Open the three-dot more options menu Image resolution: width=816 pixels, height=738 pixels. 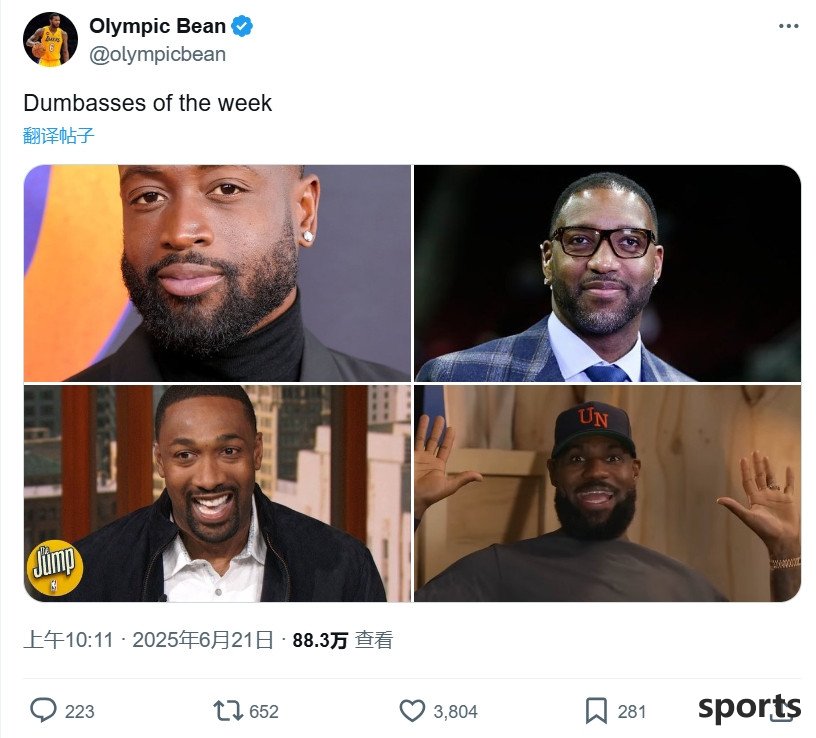coord(788,26)
